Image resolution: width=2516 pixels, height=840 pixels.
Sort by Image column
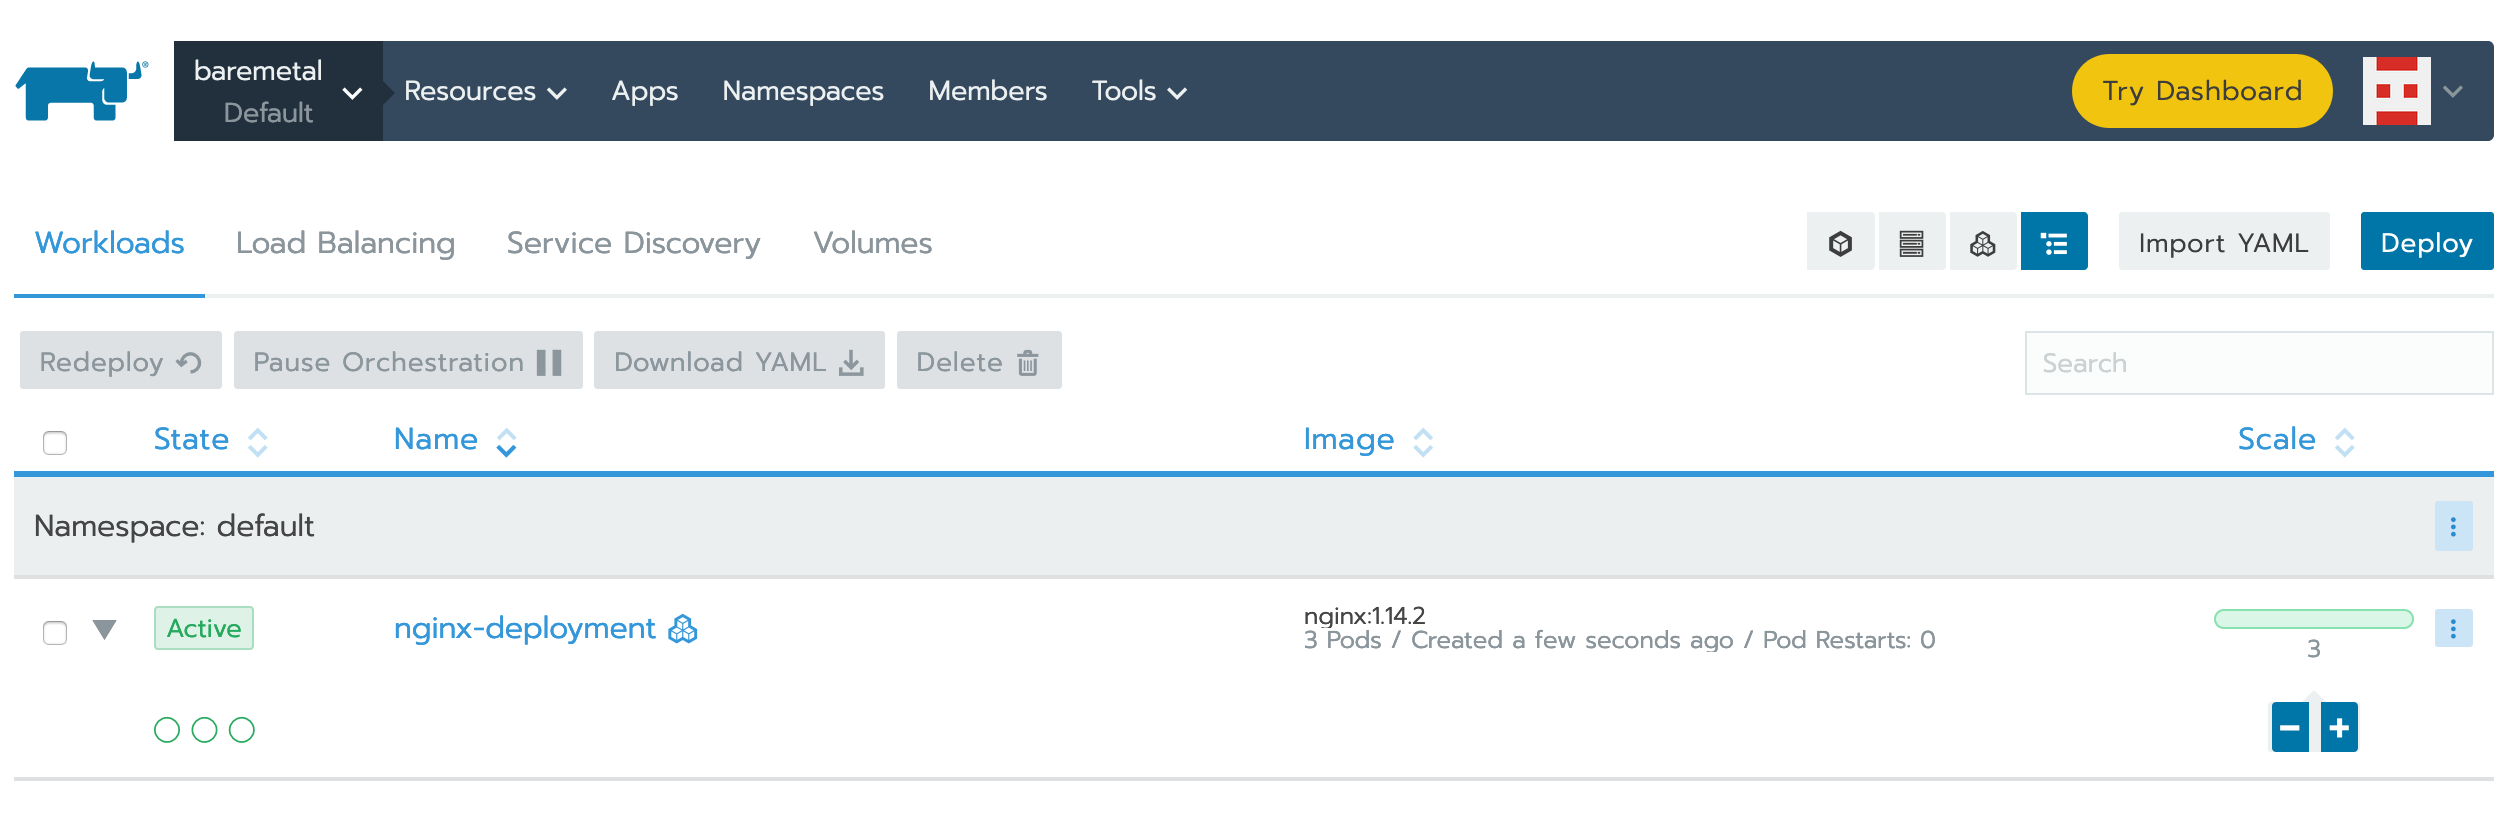click(1368, 440)
